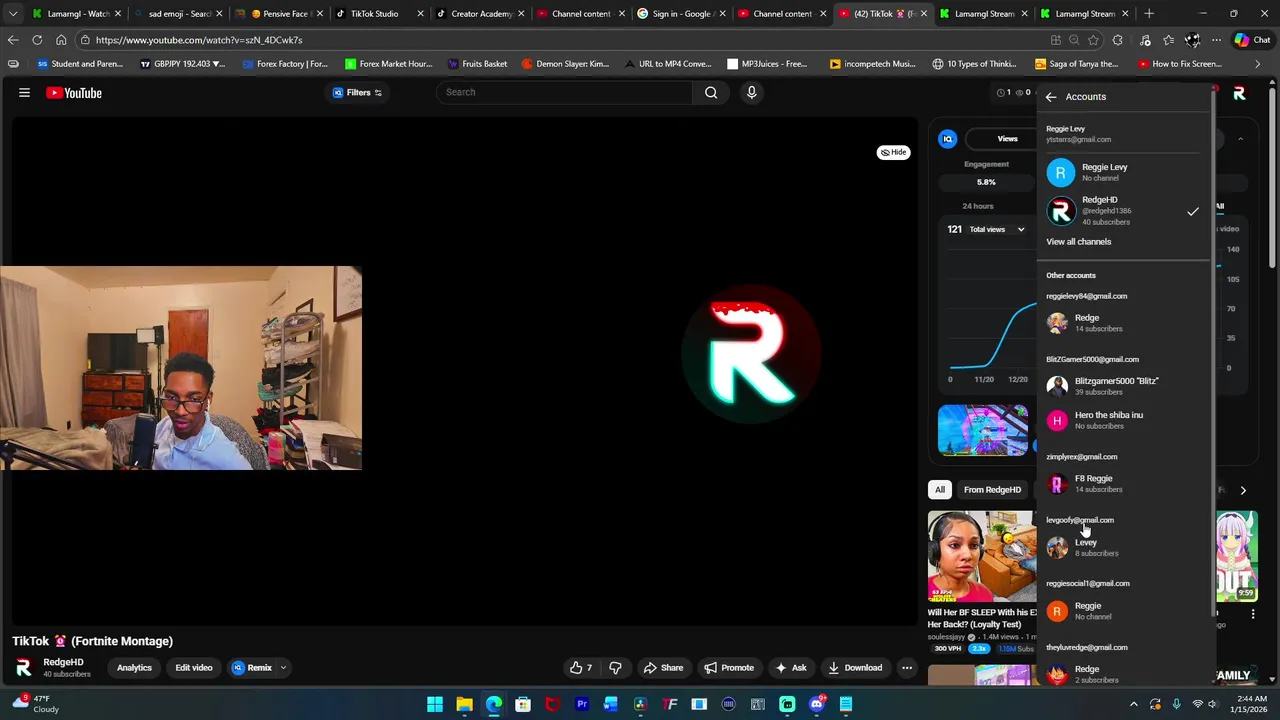Click the Promote button
Image resolution: width=1280 pixels, height=720 pixels.
pos(728,668)
